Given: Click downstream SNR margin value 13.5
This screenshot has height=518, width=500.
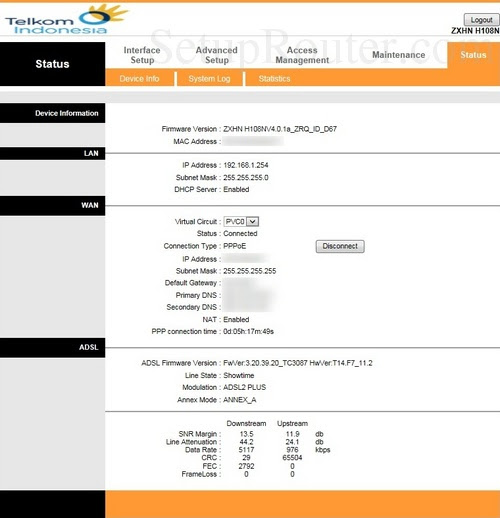Looking at the screenshot, I should [246, 434].
